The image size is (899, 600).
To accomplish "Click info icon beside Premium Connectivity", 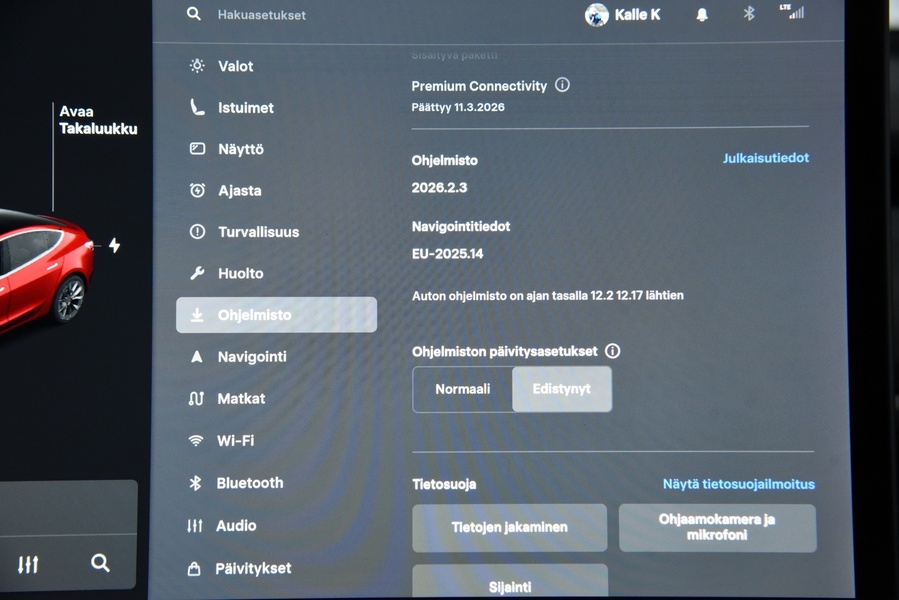I will 562,85.
